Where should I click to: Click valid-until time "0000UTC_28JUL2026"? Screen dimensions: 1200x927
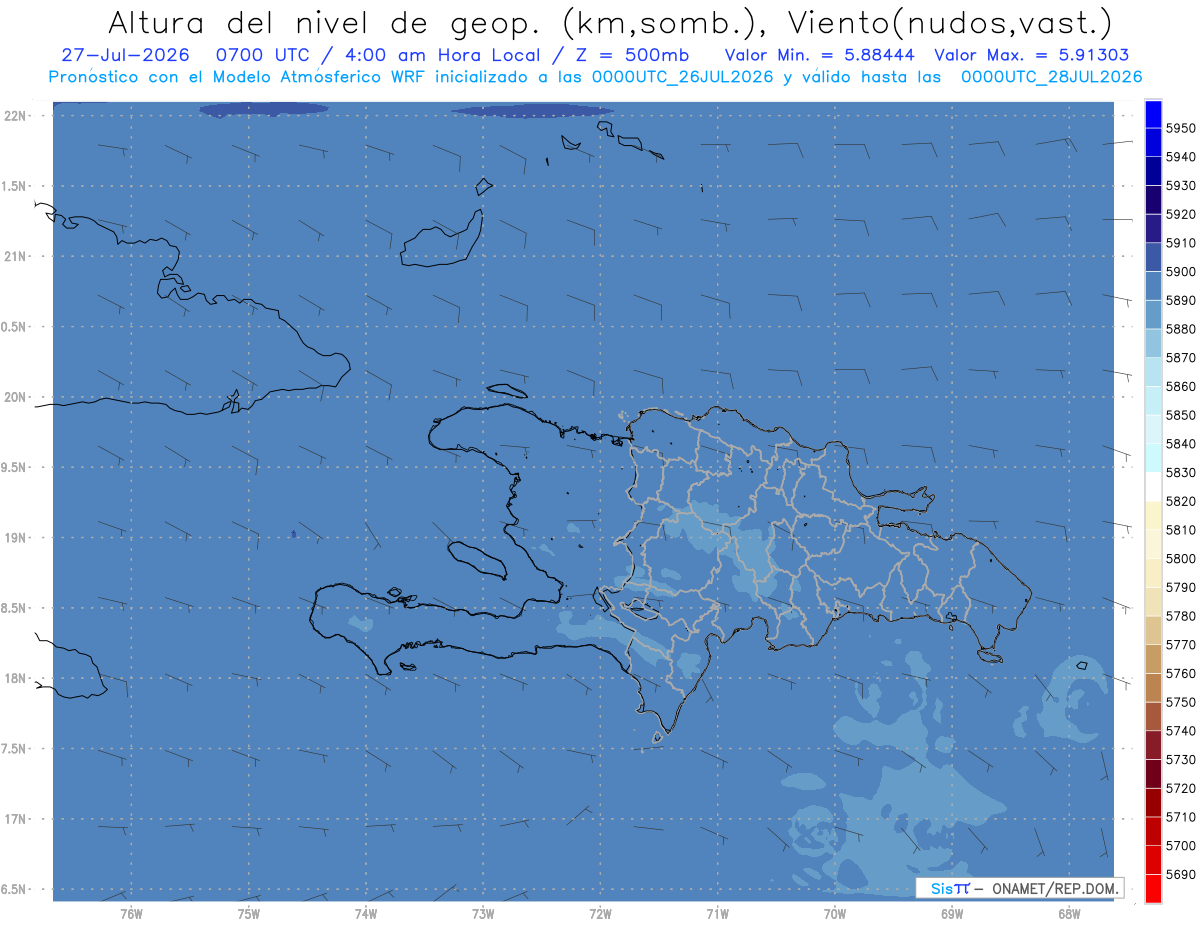1051,76
